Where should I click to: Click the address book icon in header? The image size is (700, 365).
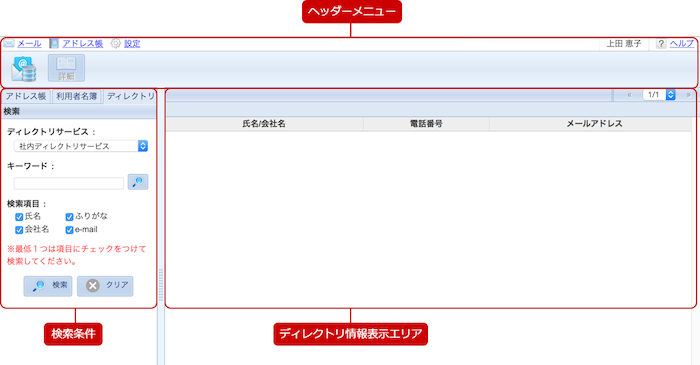(x=54, y=43)
